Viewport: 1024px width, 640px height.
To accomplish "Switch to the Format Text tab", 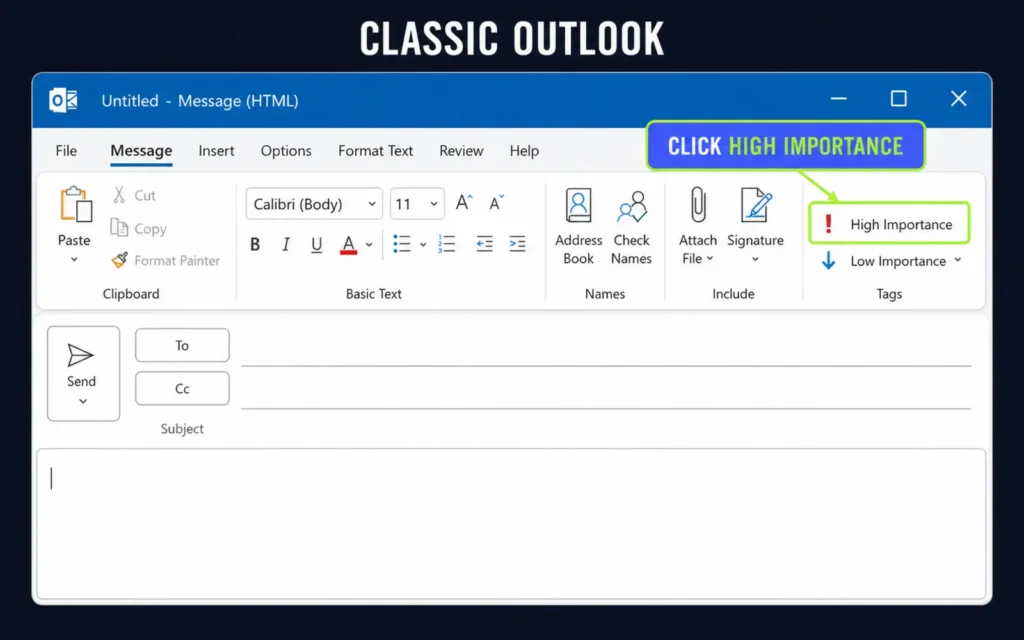I will (x=376, y=151).
